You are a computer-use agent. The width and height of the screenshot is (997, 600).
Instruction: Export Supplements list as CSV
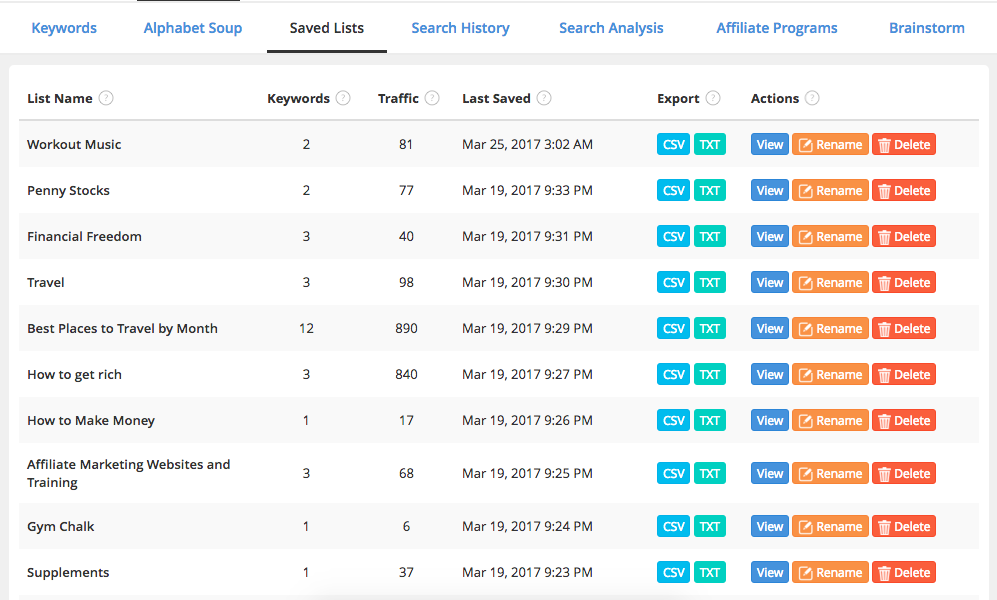(673, 572)
